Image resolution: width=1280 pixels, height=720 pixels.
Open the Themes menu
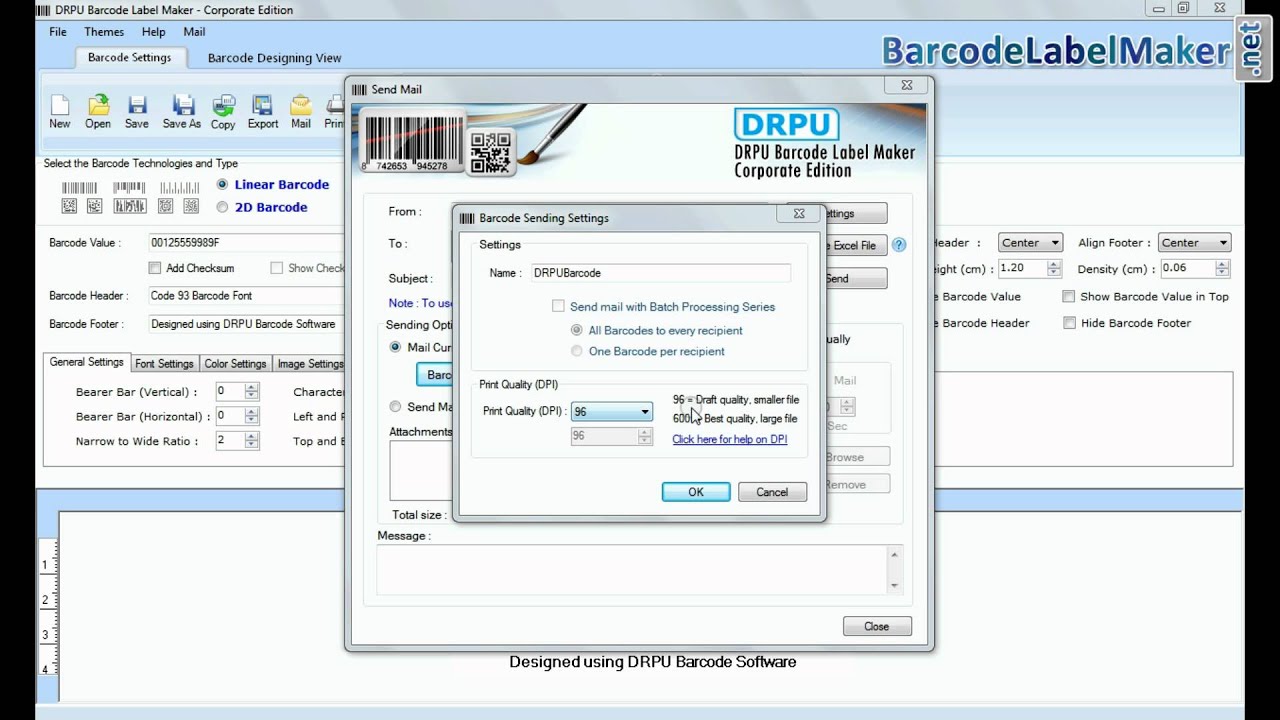pos(104,32)
